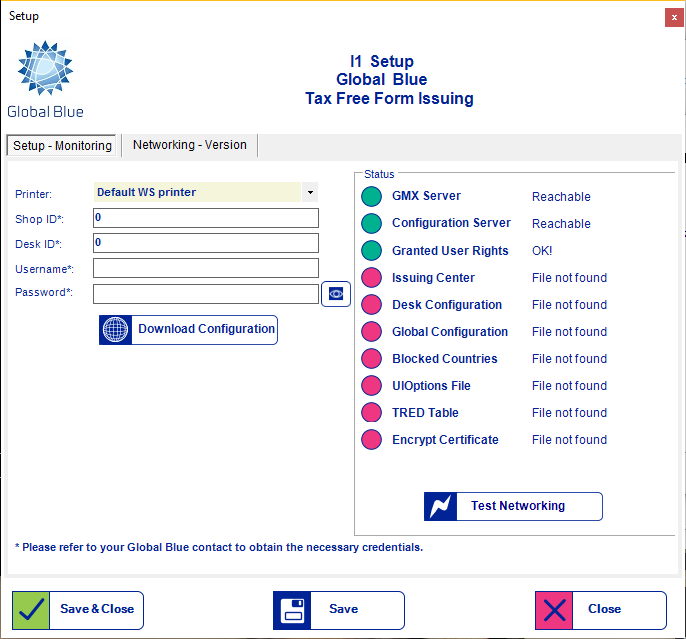Viewport: 686px width, 639px height.
Task: Select the Setup - Monitoring tab
Action: click(62, 146)
